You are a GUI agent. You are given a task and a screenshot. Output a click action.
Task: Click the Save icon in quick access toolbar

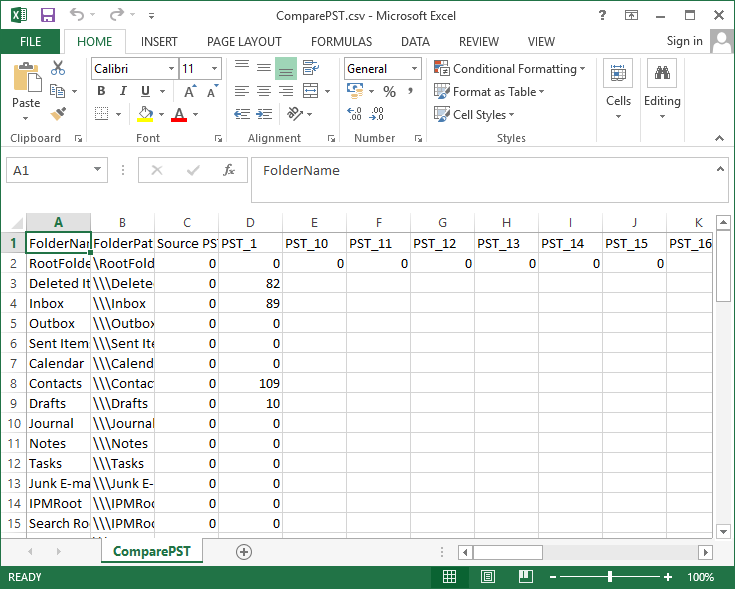48,15
